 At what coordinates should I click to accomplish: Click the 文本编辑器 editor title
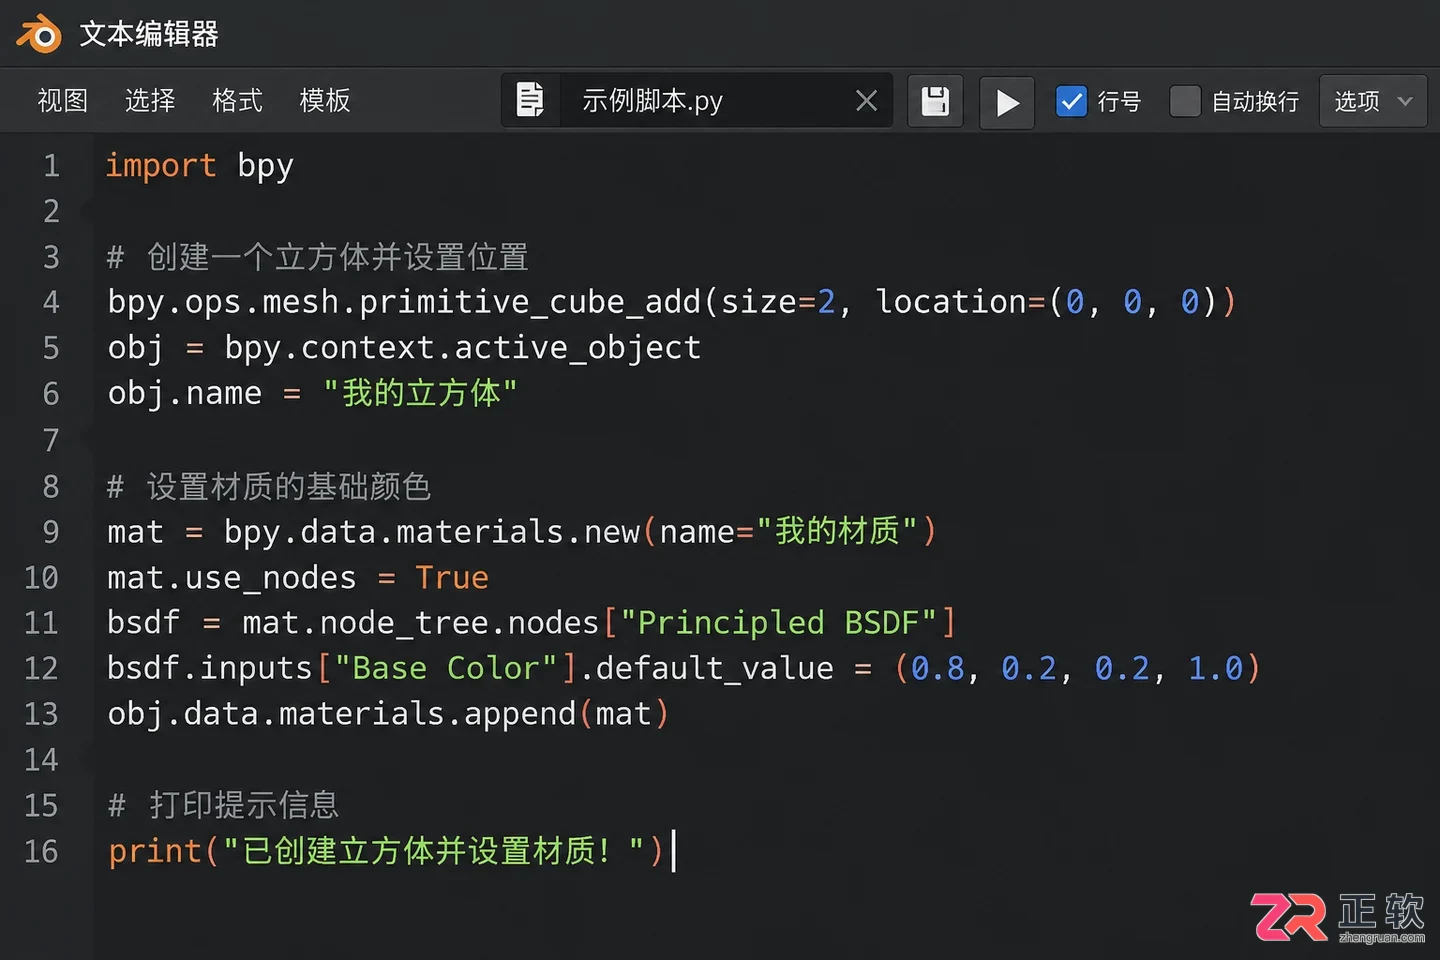click(x=149, y=34)
